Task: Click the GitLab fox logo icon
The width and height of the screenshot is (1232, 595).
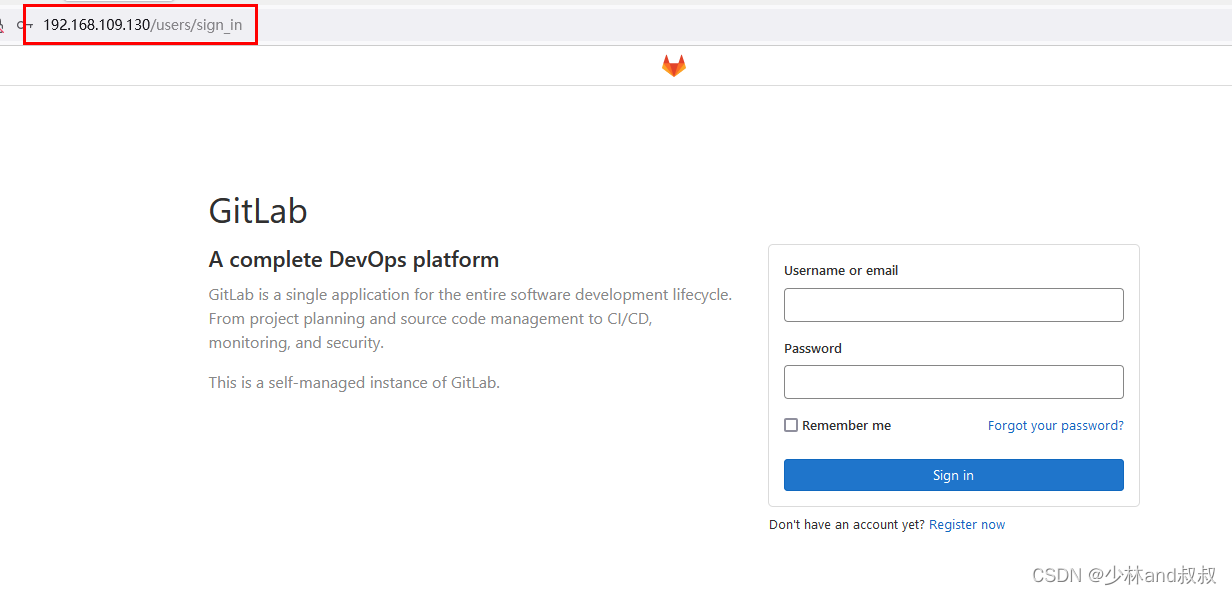Action: pyautogui.click(x=674, y=66)
